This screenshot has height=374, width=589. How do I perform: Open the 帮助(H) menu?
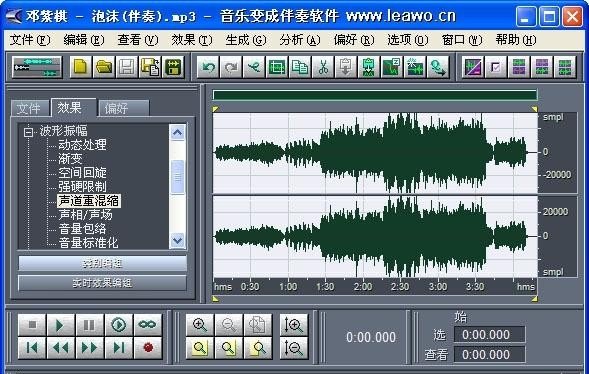coord(516,39)
